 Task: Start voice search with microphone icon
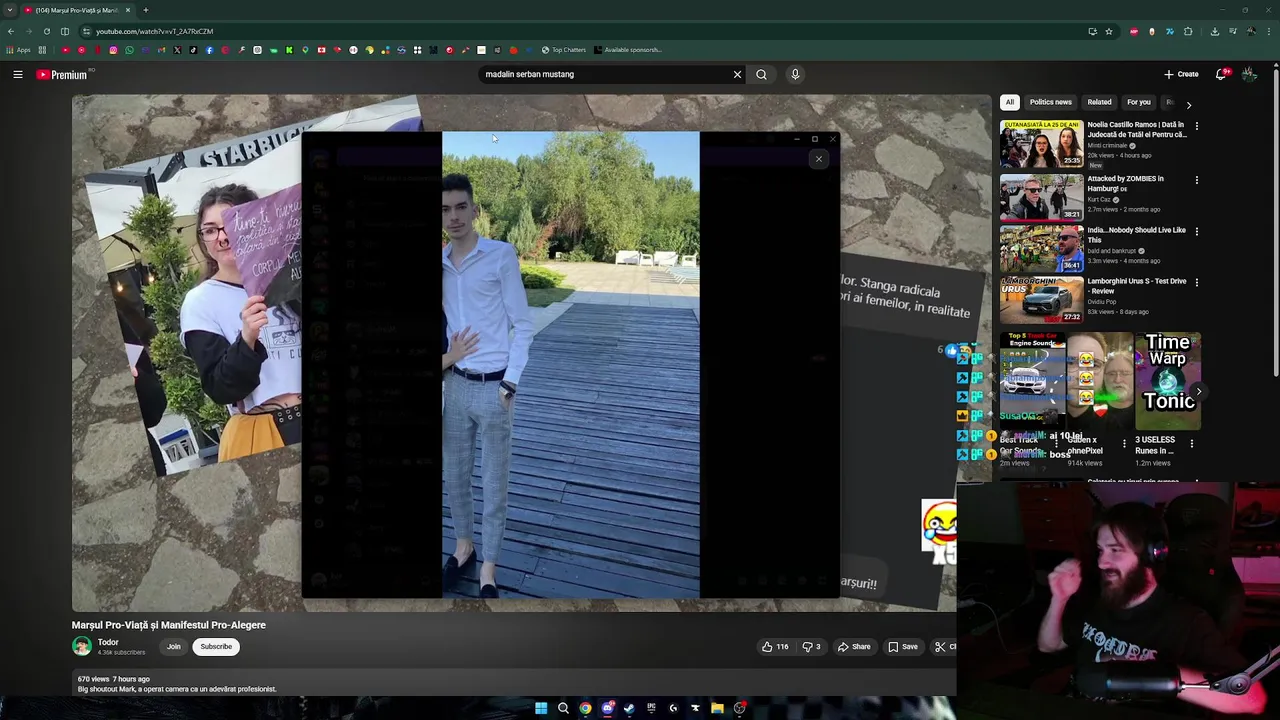pyautogui.click(x=795, y=74)
